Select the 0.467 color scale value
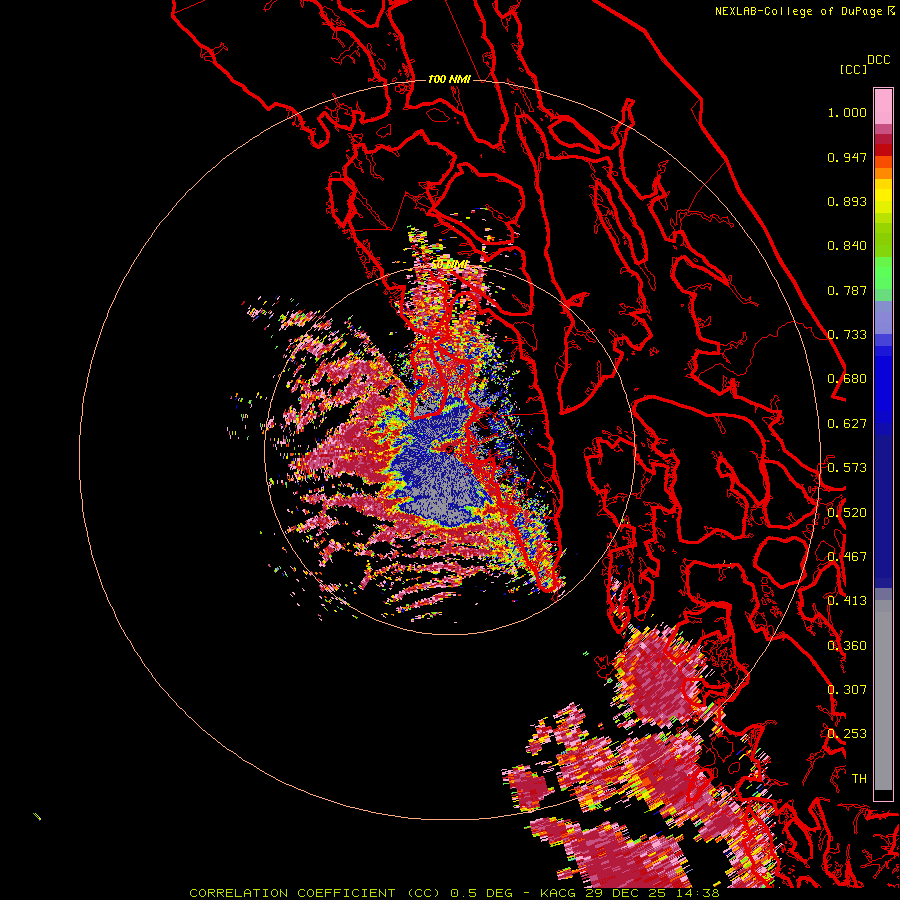Image resolution: width=900 pixels, height=900 pixels. point(847,557)
